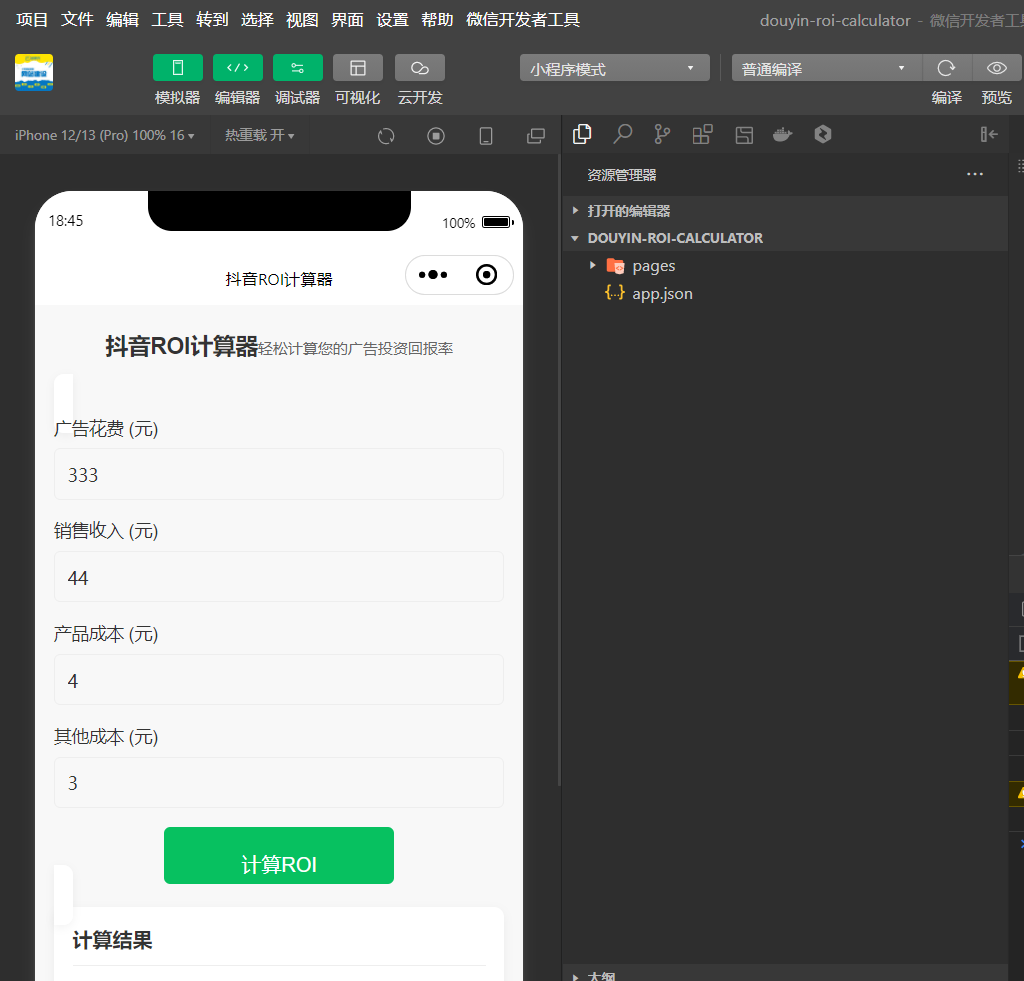Viewport: 1024px width, 981px height.
Task: Toggle the simulator panel button
Action: (x=178, y=68)
